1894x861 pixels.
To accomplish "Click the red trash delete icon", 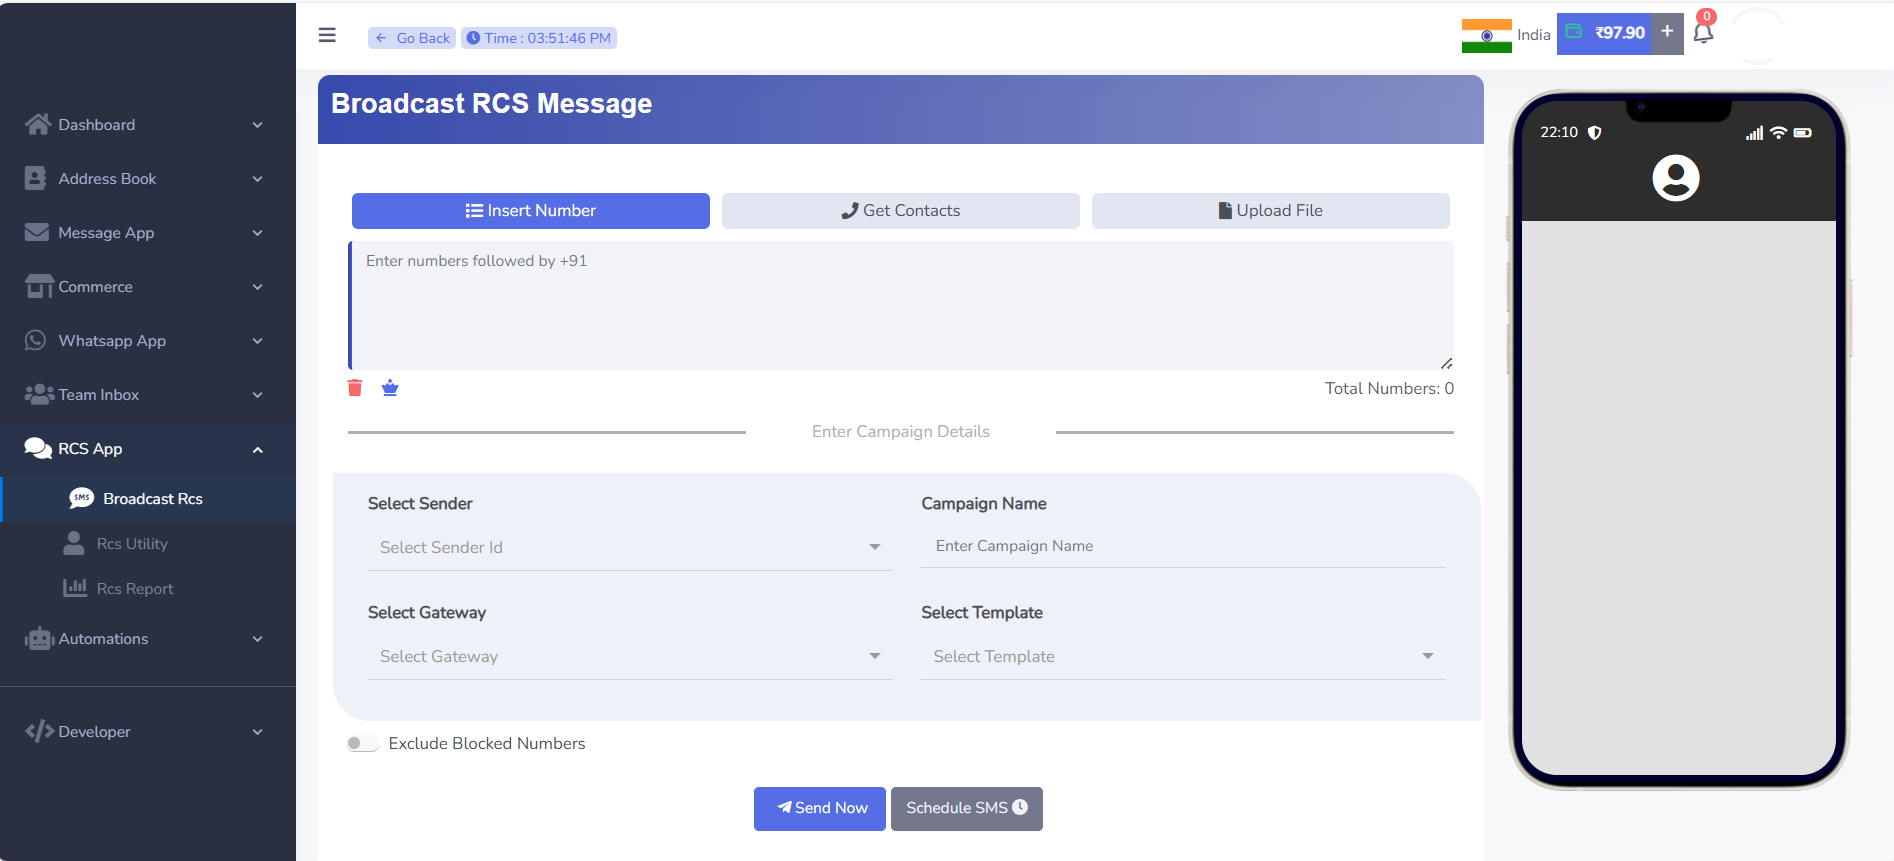I will tap(355, 388).
